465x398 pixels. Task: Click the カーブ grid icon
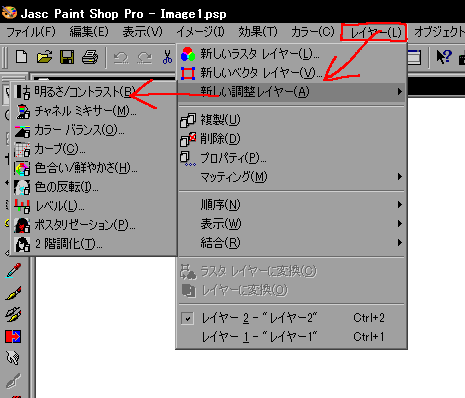(22, 149)
